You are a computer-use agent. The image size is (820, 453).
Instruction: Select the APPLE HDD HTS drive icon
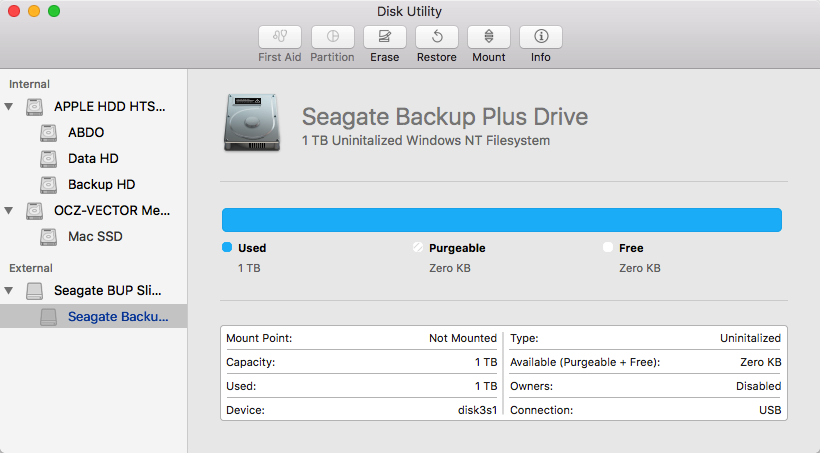(x=35, y=107)
